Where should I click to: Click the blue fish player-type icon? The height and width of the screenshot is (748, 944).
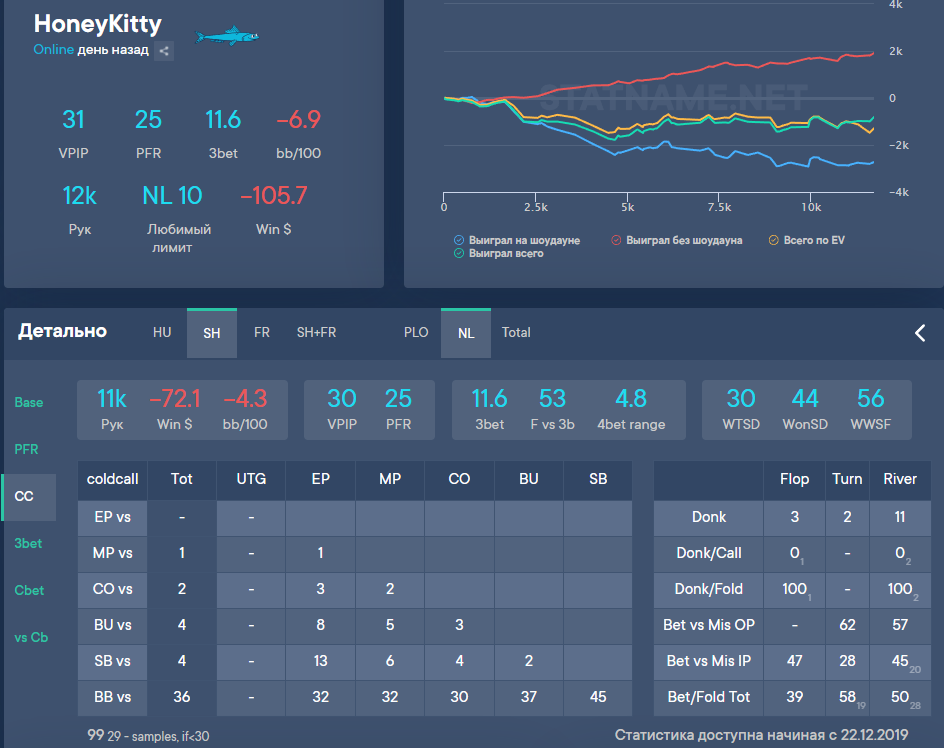point(226,37)
